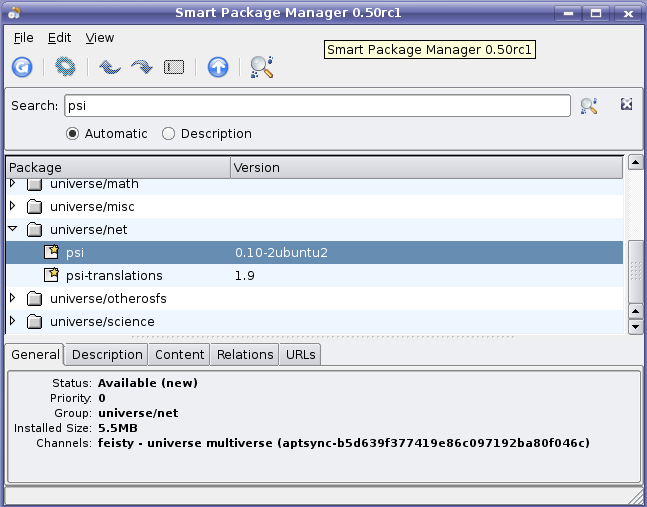Click the undo arrow toolbar icon

click(x=110, y=67)
